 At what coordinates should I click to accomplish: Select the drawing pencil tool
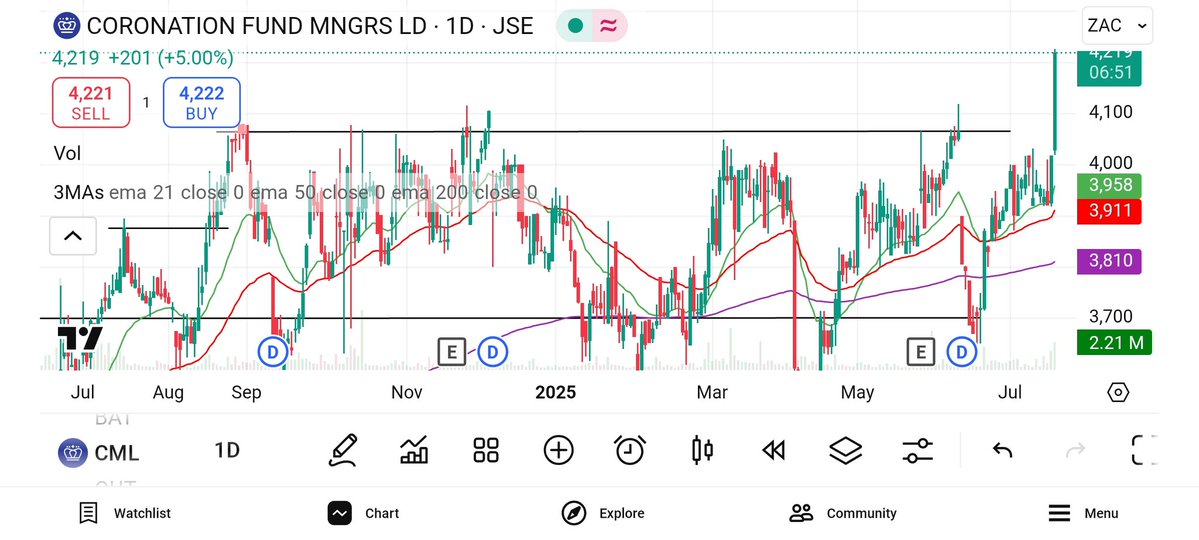343,450
